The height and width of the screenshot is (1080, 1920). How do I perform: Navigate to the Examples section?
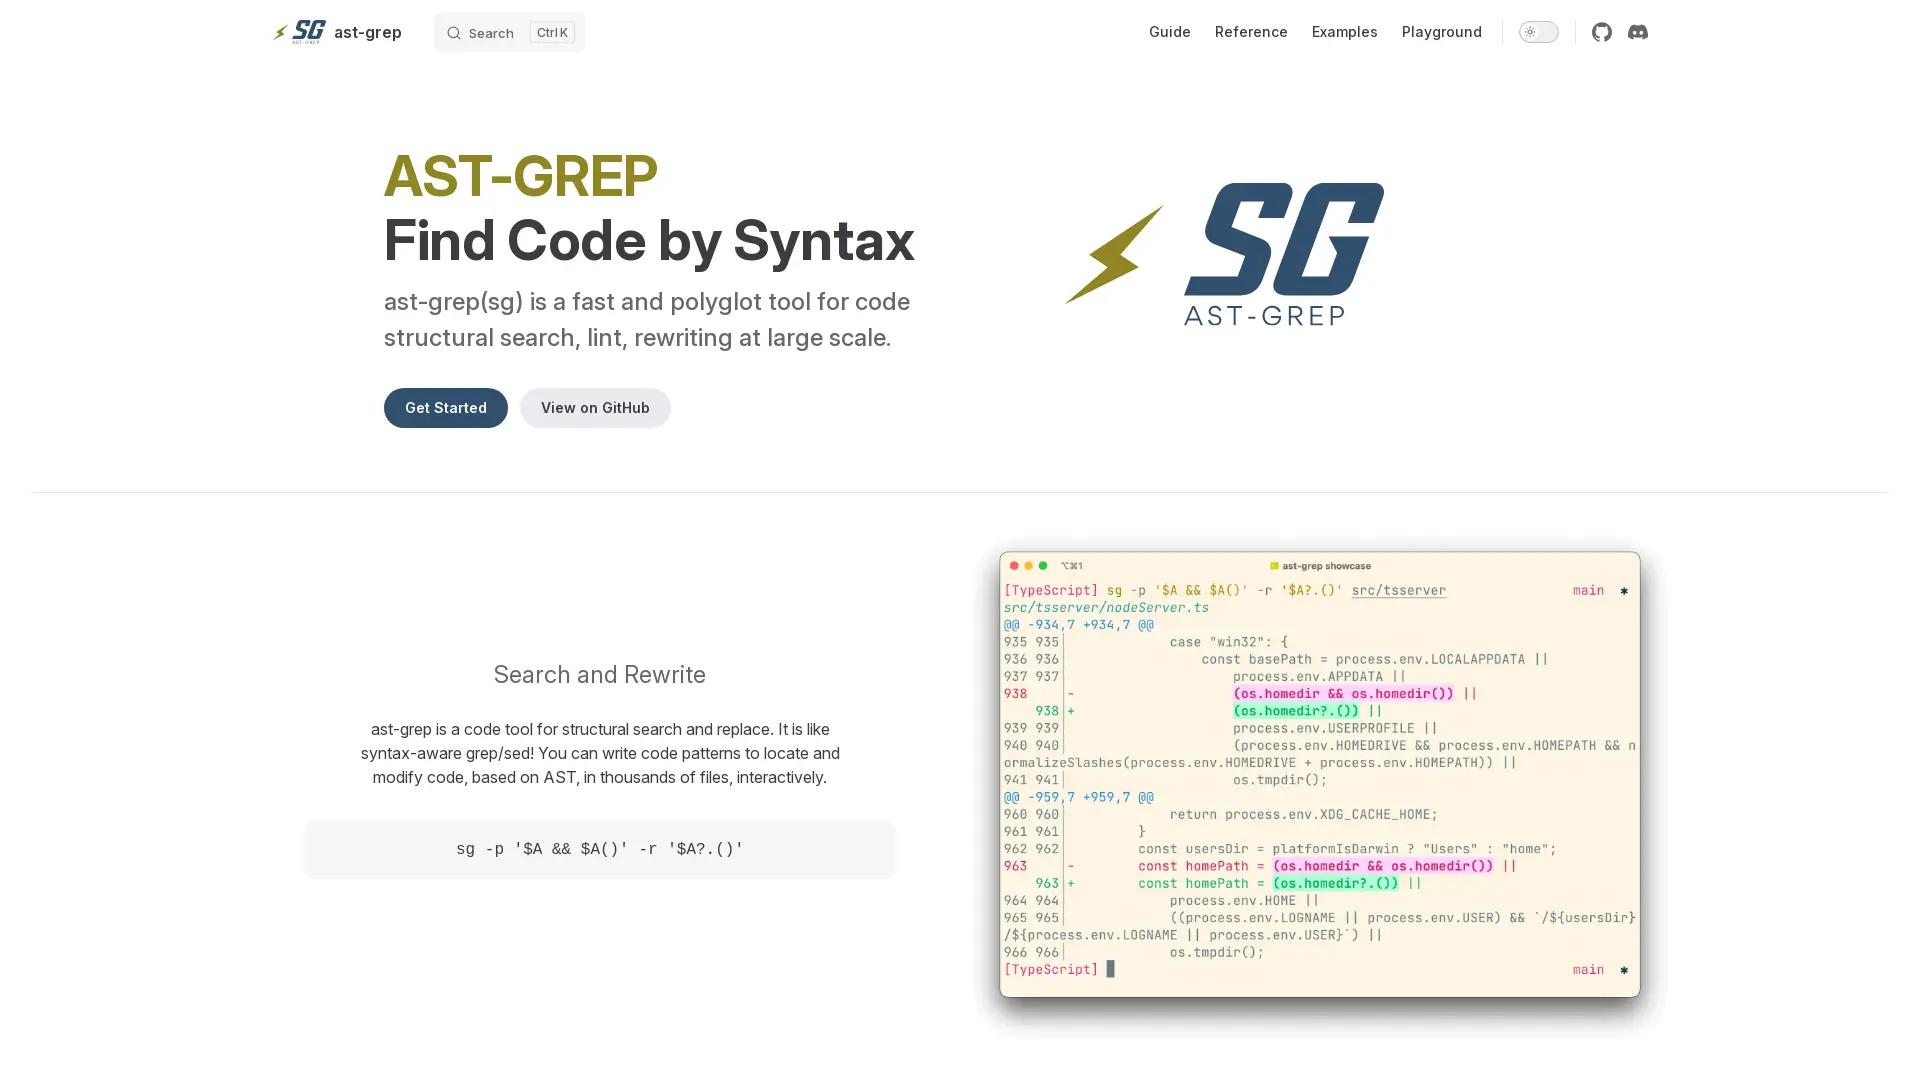1344,32
